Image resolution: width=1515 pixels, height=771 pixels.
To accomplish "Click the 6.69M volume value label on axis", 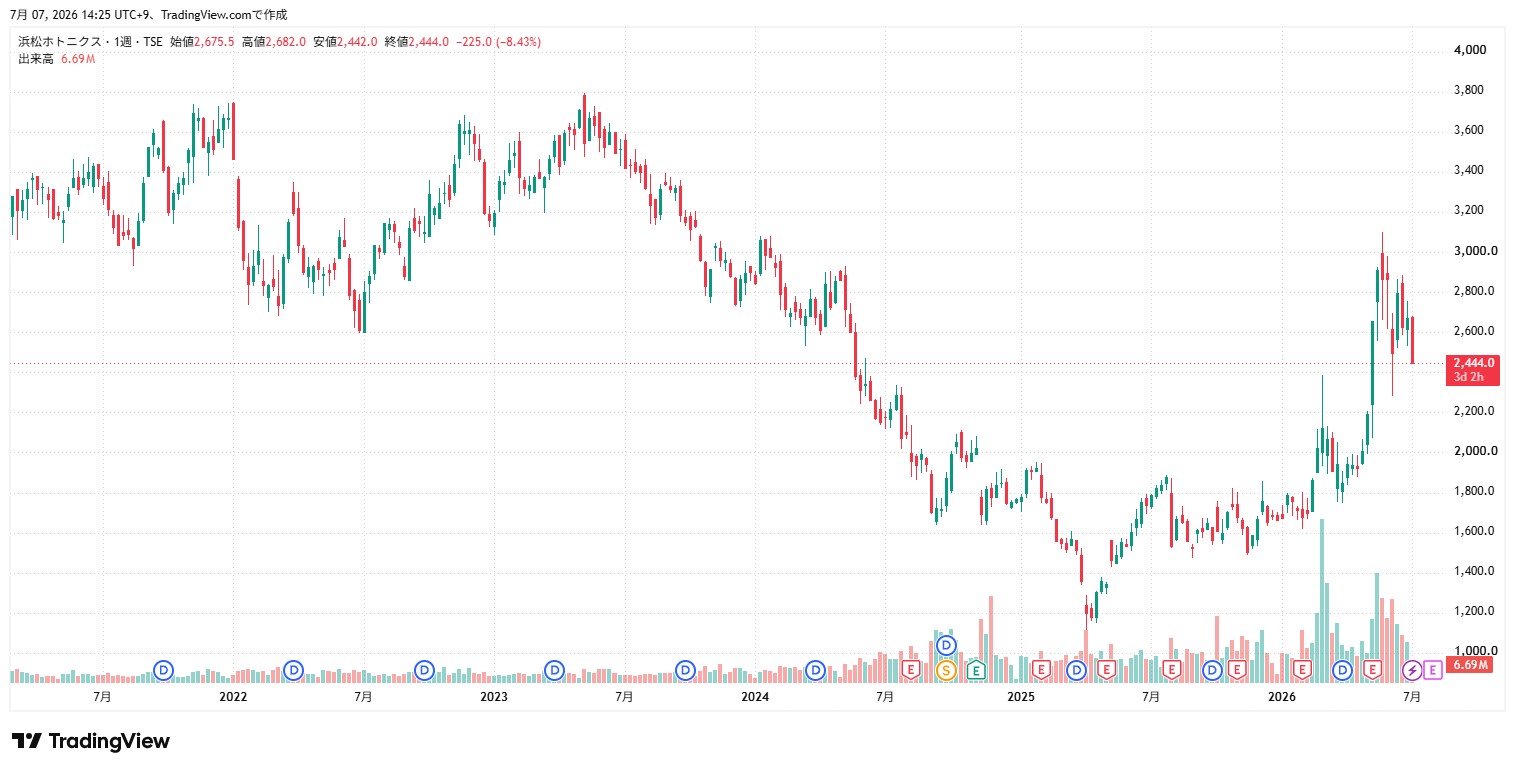I will pos(1470,665).
